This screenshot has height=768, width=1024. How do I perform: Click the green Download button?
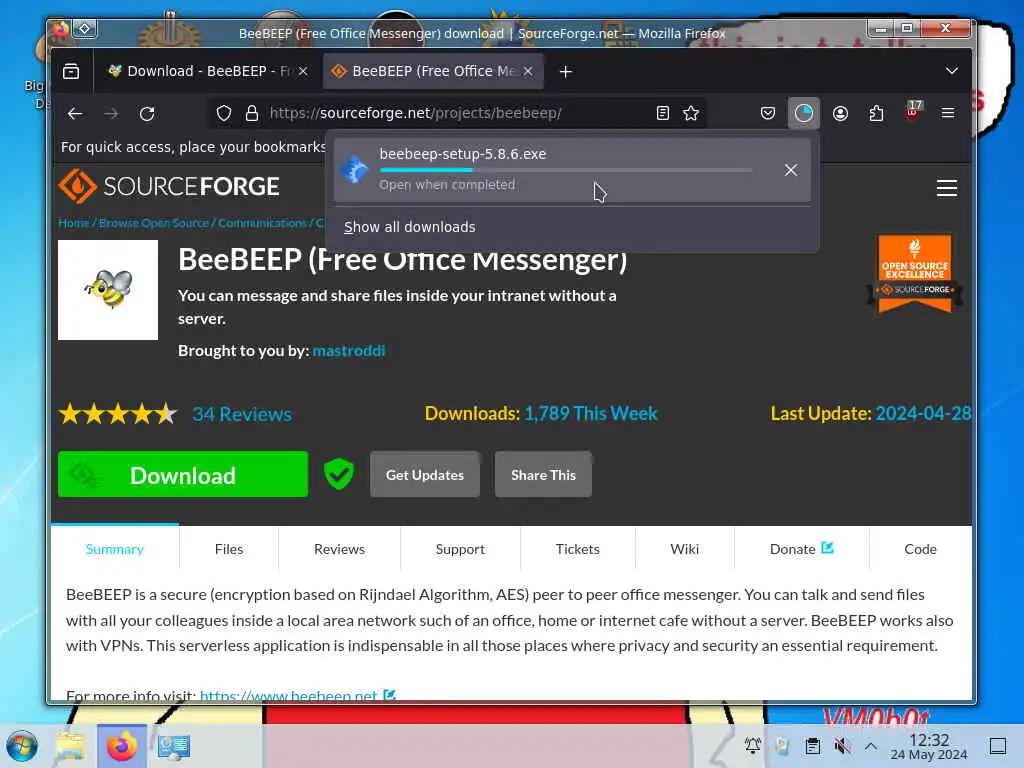[x=183, y=475]
